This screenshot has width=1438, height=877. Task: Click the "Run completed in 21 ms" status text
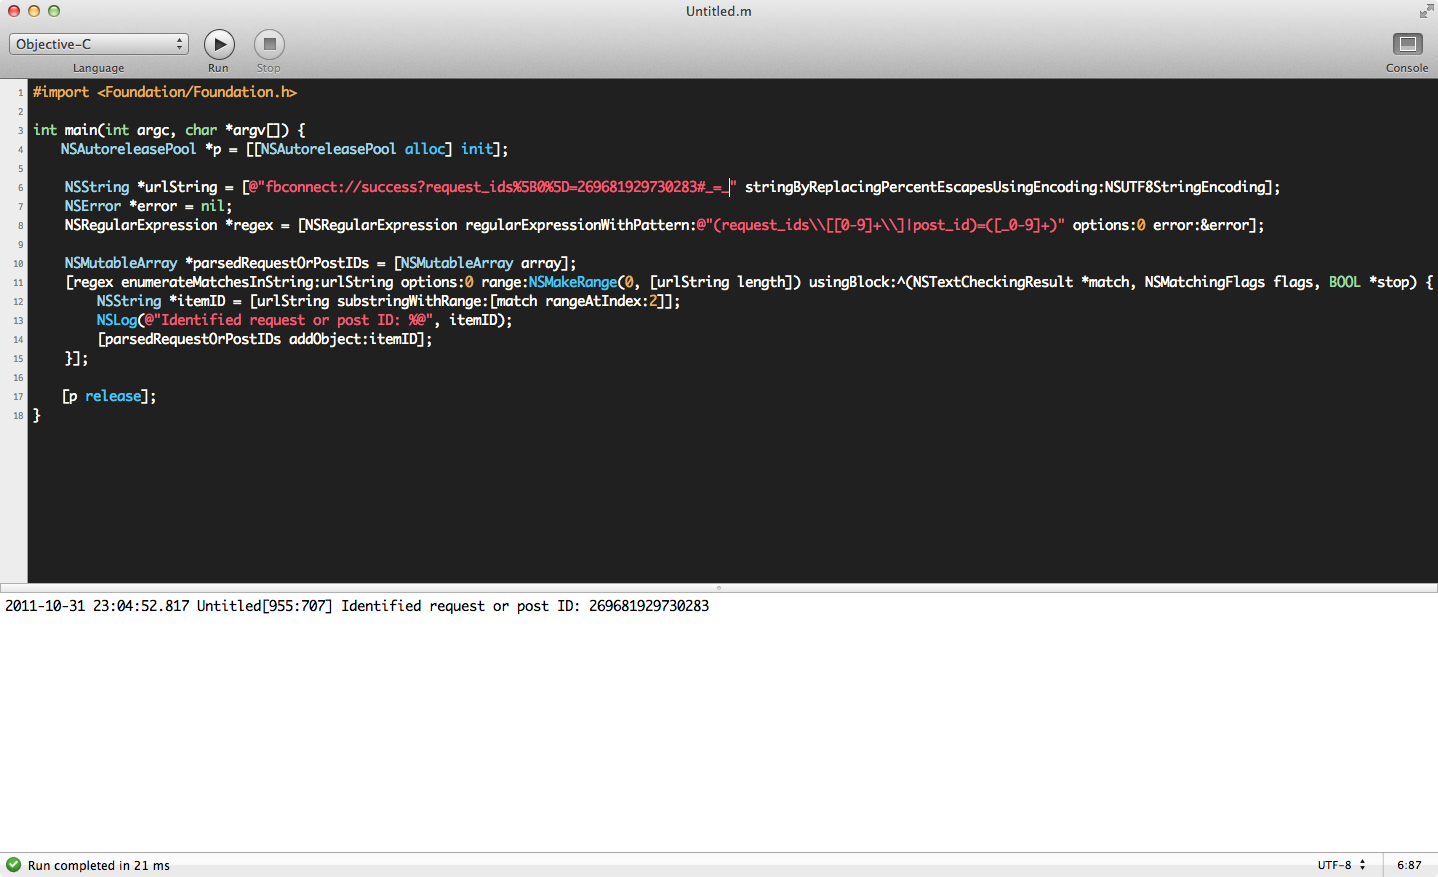[99, 865]
